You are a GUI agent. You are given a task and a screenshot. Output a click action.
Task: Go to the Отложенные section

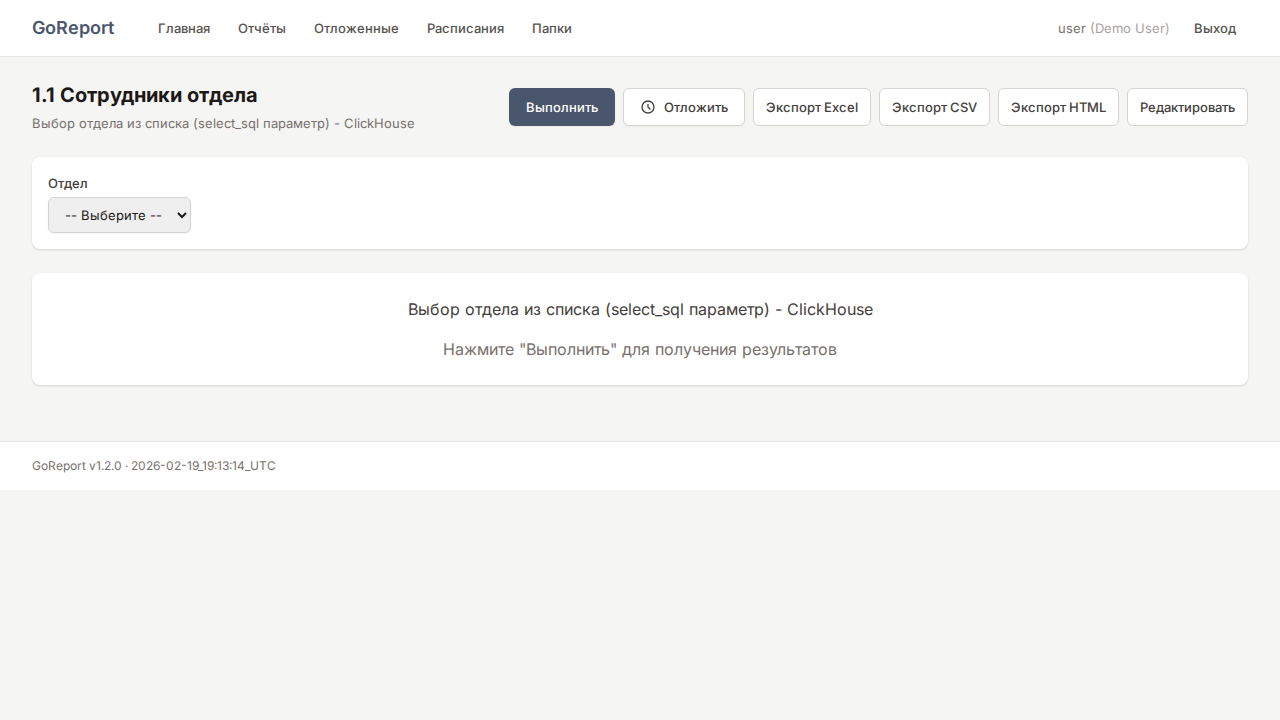point(356,28)
